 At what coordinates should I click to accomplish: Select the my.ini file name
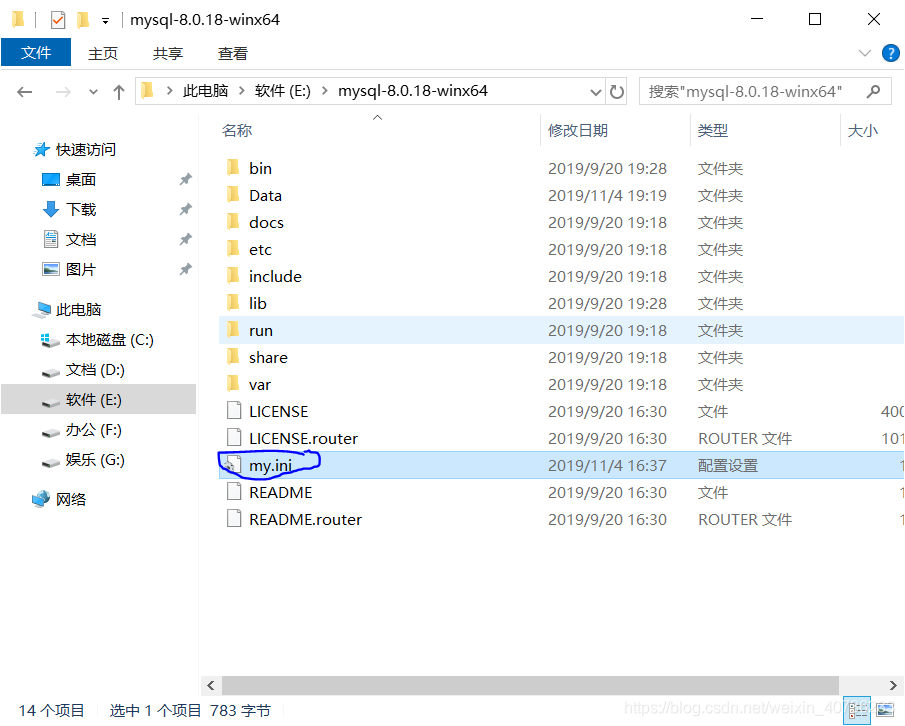(x=270, y=466)
